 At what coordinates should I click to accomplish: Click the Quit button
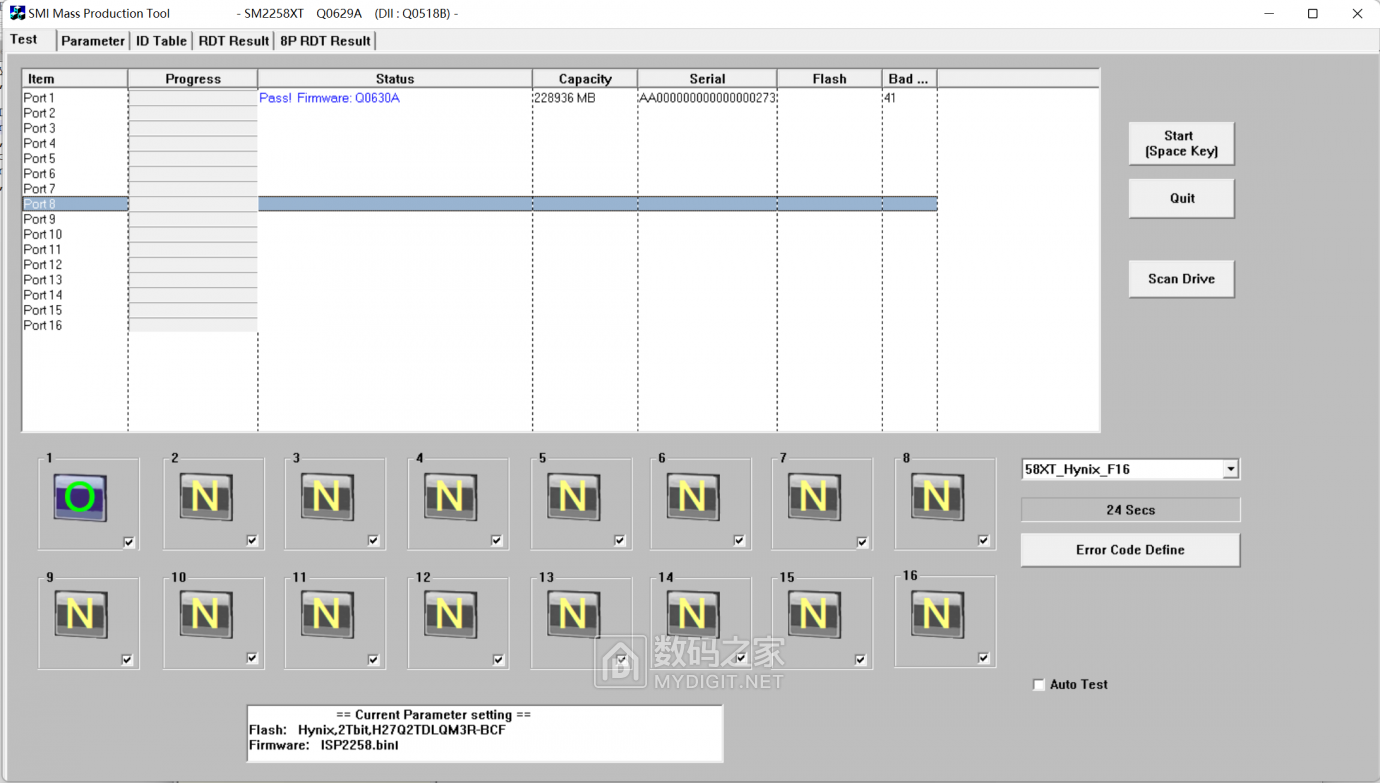1181,198
